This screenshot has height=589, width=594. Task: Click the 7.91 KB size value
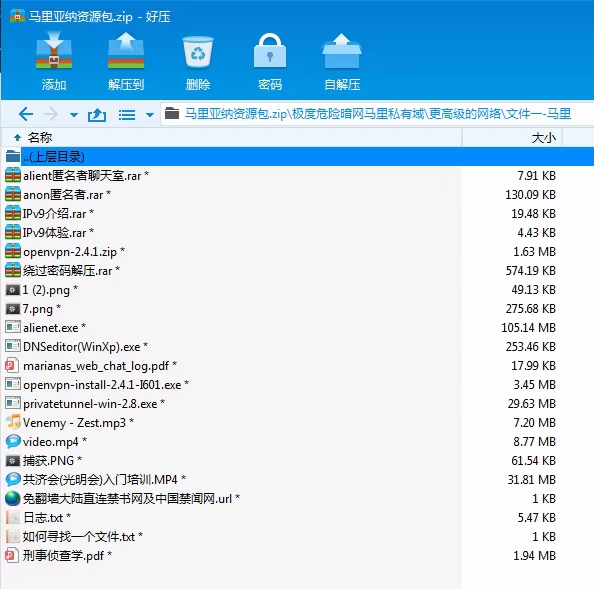tap(536, 176)
